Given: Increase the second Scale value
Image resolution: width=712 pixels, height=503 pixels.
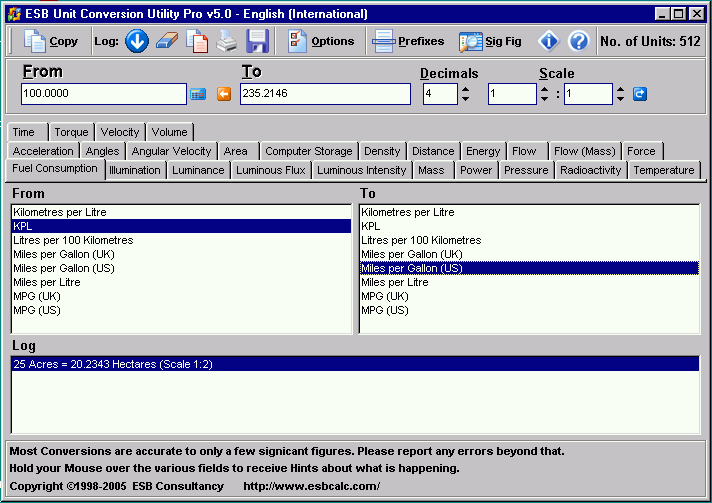Looking at the screenshot, I should pyautogui.click(x=620, y=89).
